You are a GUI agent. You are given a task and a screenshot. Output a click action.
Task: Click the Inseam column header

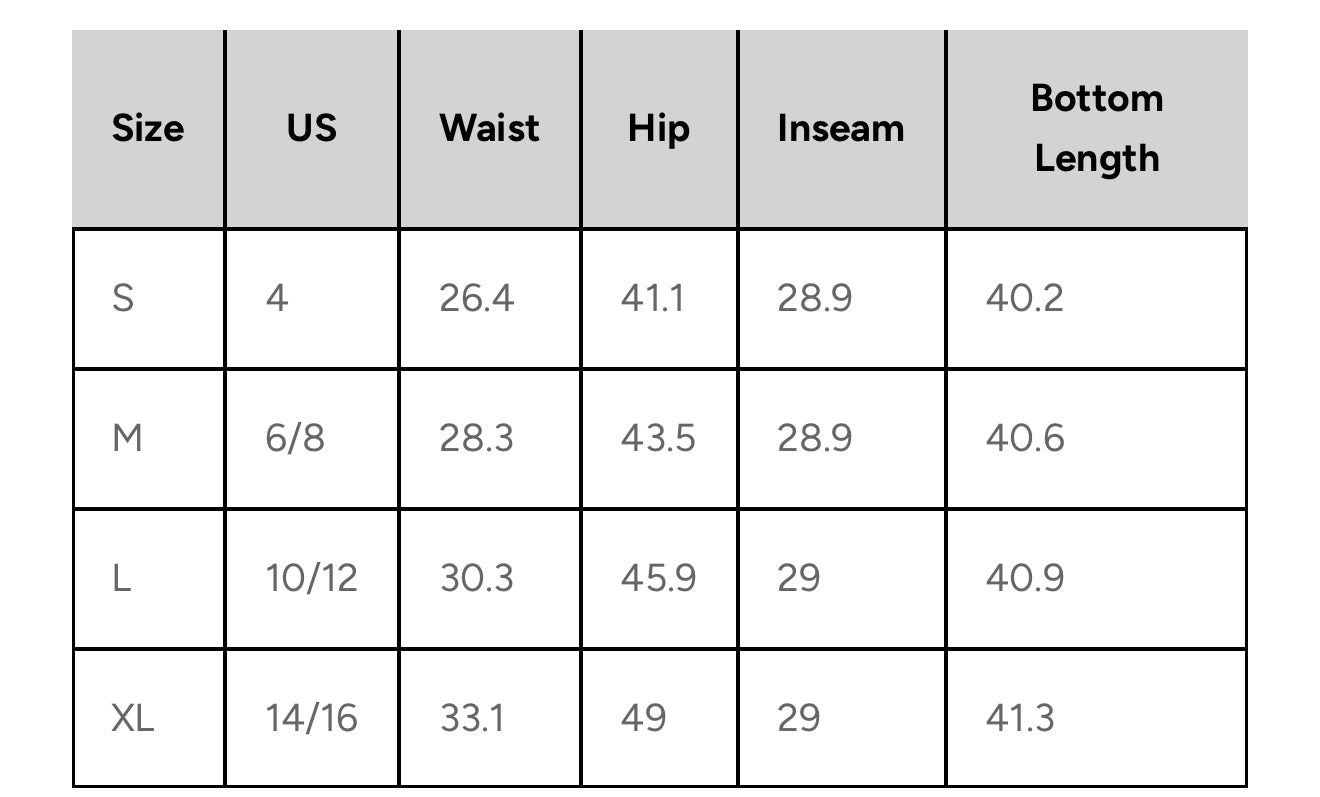[840, 128]
